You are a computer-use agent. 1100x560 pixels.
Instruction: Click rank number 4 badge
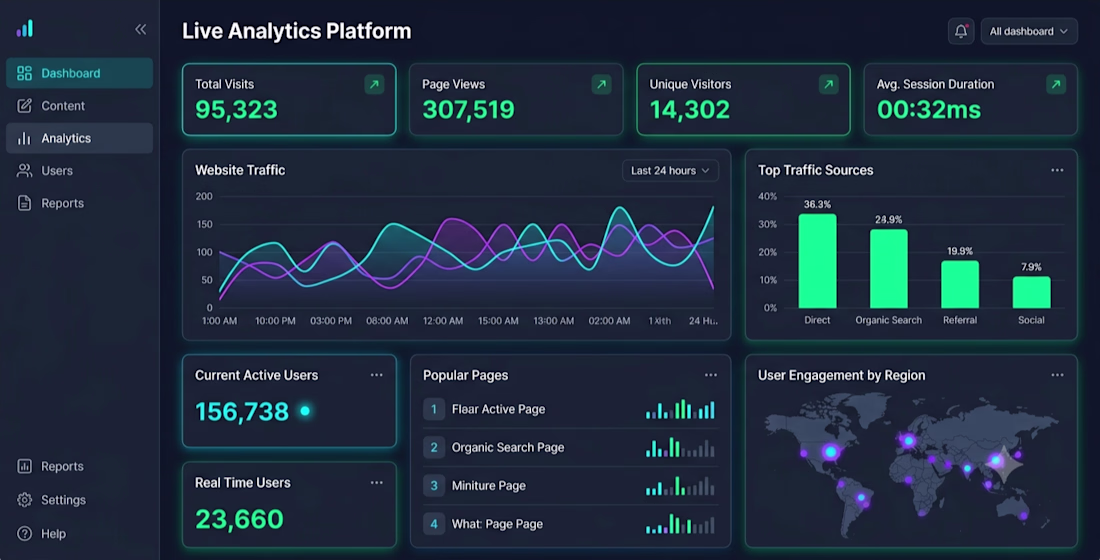pos(434,524)
